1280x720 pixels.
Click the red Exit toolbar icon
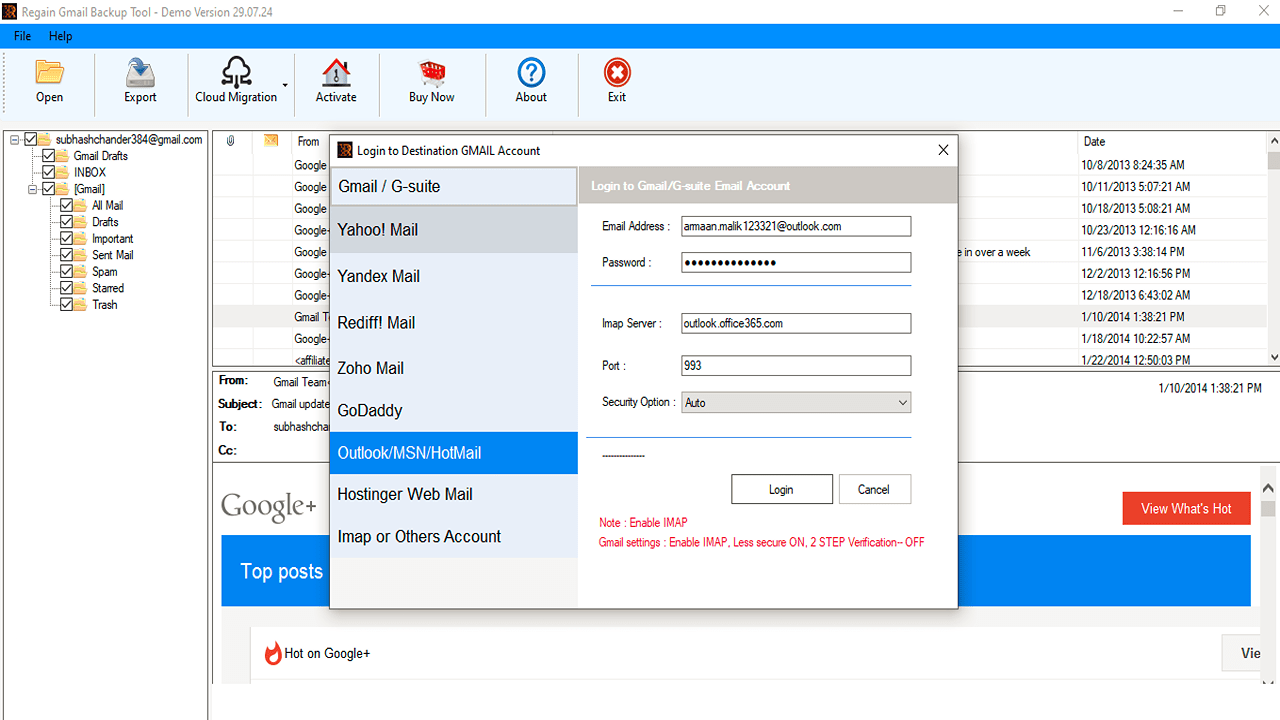click(617, 72)
